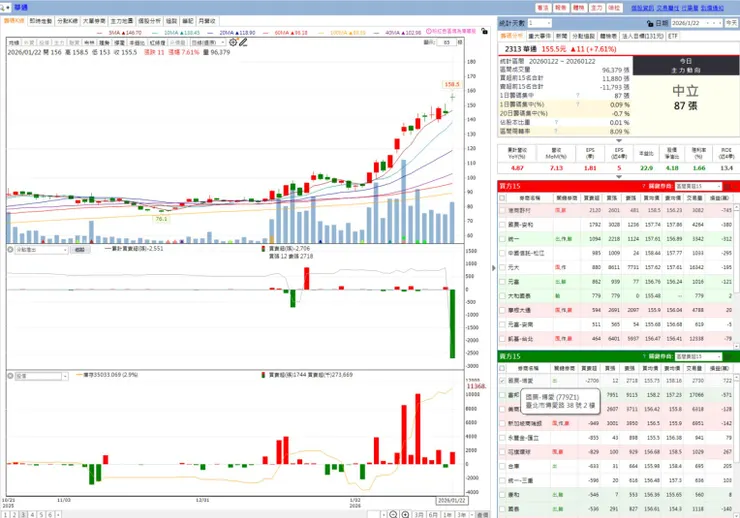The width and height of the screenshot is (740, 518).
Task: Tick the checkbox for 元大 buyer row
Action: (502, 267)
